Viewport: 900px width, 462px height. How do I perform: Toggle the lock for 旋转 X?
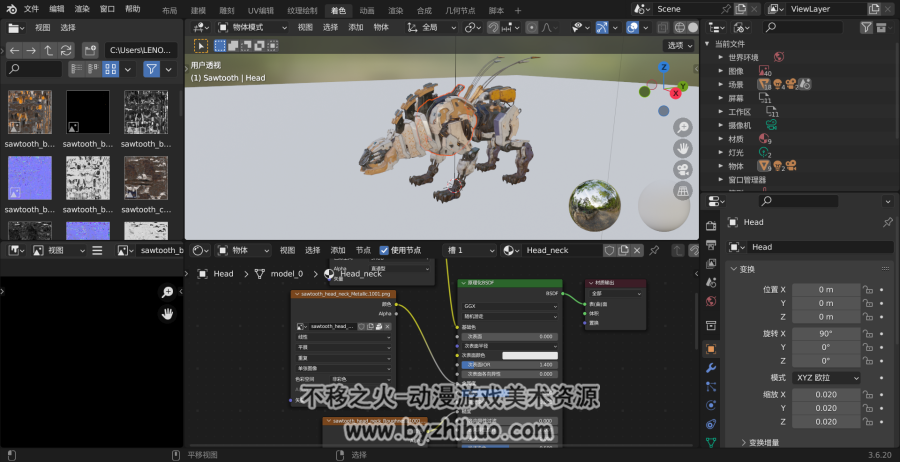click(868, 333)
